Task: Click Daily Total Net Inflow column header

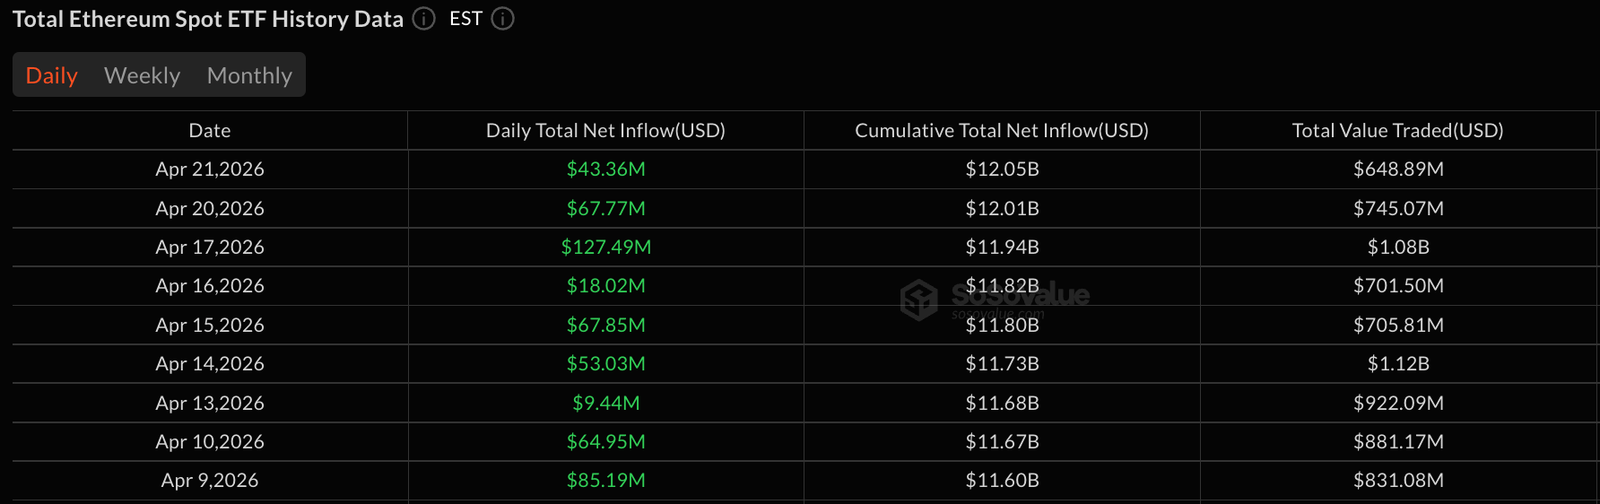Action: click(x=605, y=131)
